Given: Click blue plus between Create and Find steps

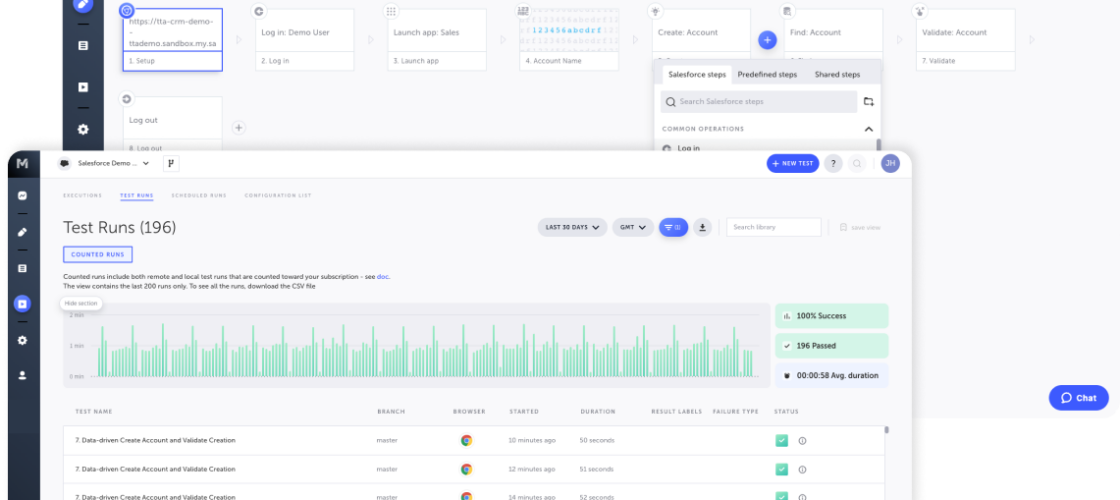Looking at the screenshot, I should click(767, 40).
